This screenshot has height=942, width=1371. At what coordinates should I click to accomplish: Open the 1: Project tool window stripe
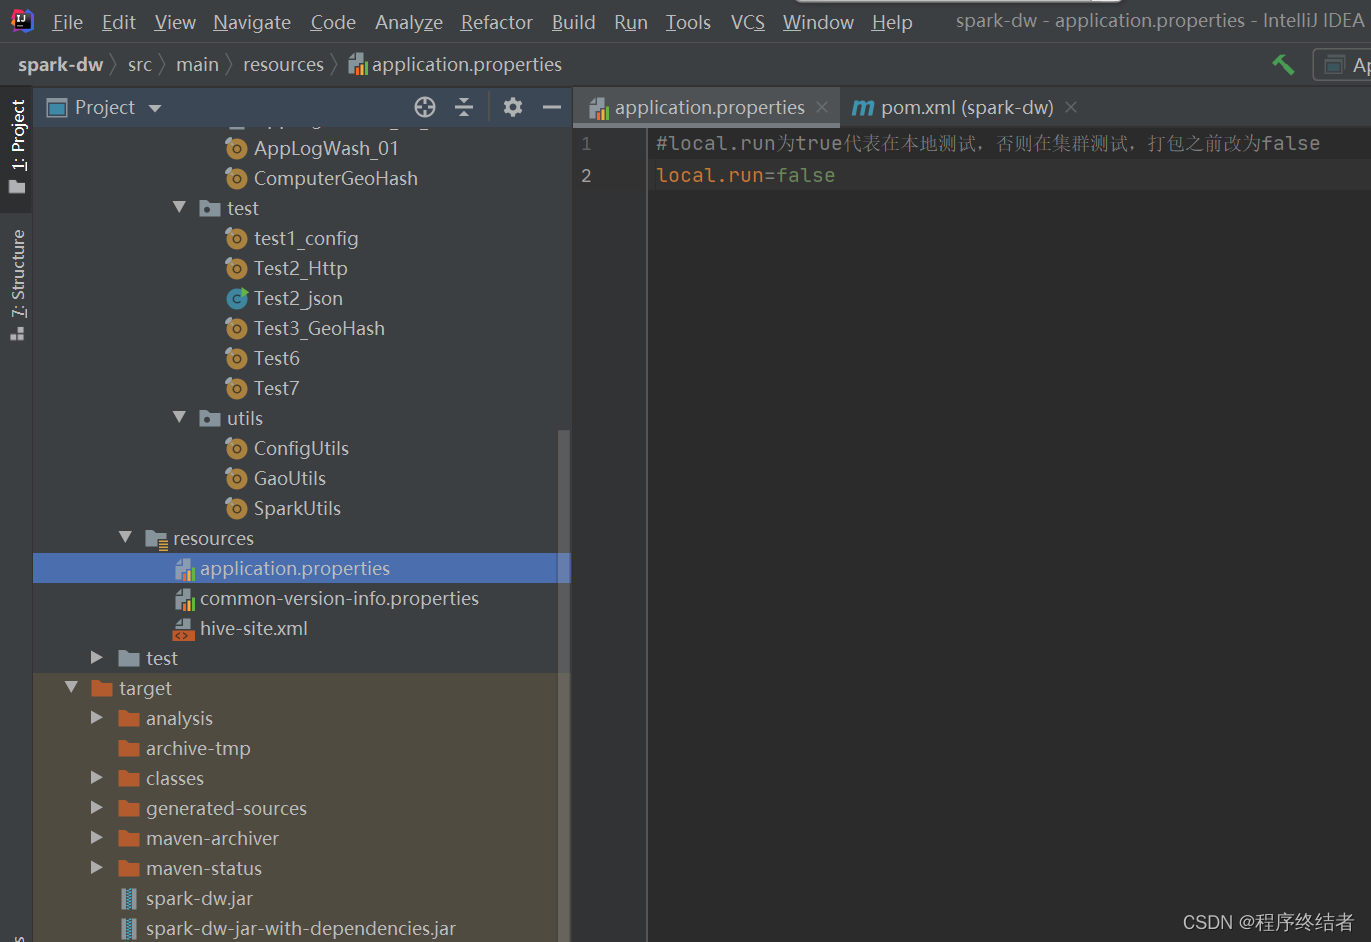coord(17,149)
